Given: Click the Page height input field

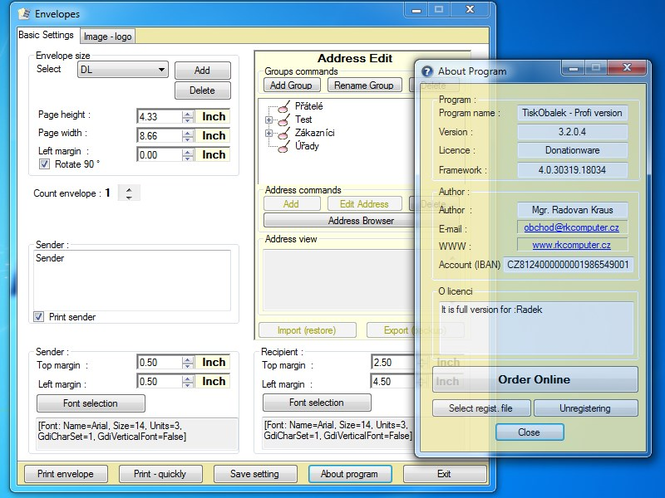Looking at the screenshot, I should point(160,116).
